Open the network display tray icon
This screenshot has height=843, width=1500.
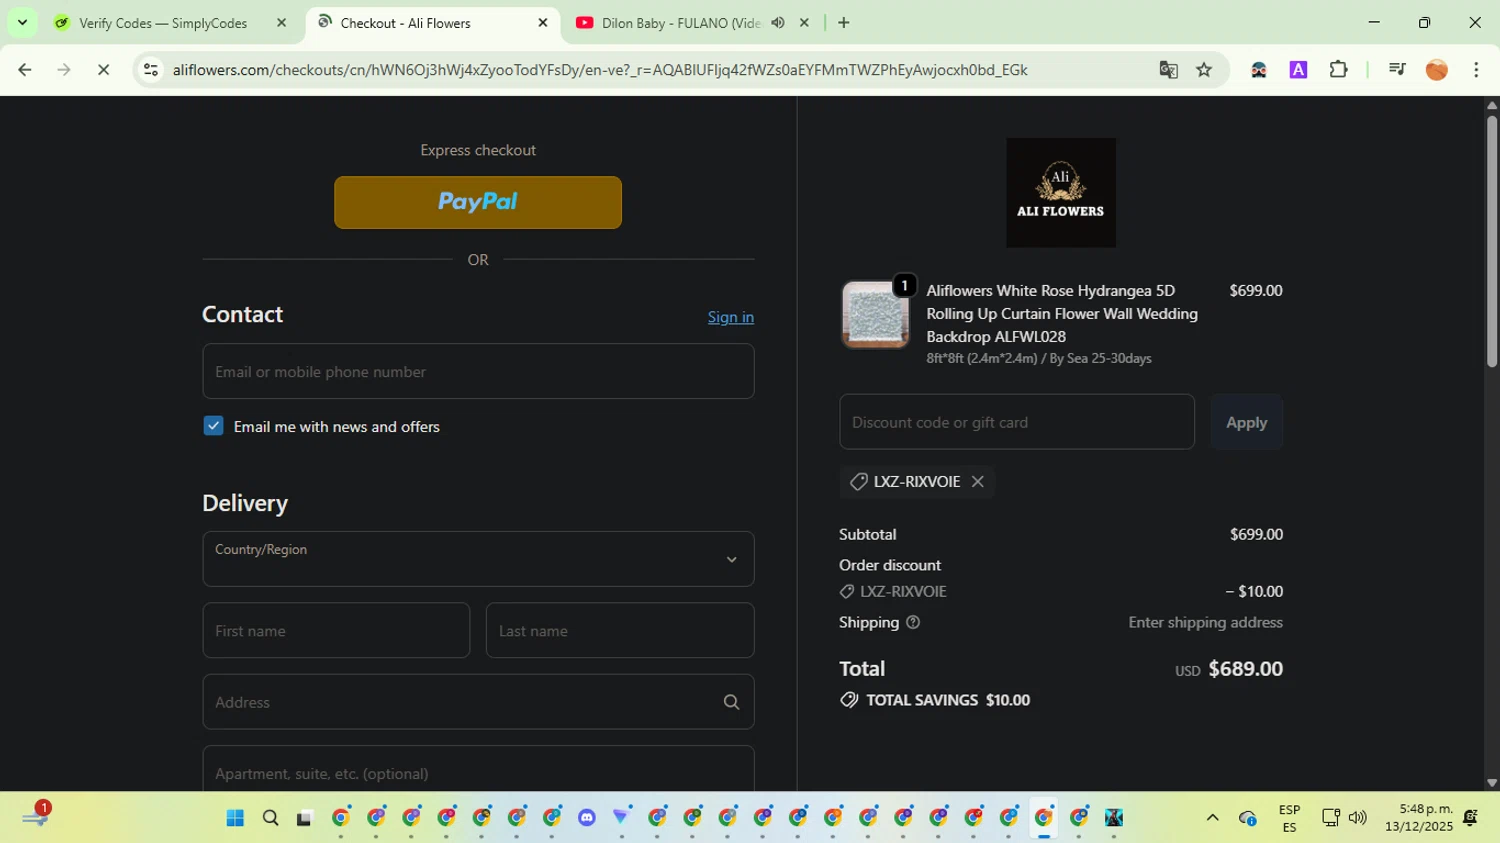pyautogui.click(x=1330, y=818)
